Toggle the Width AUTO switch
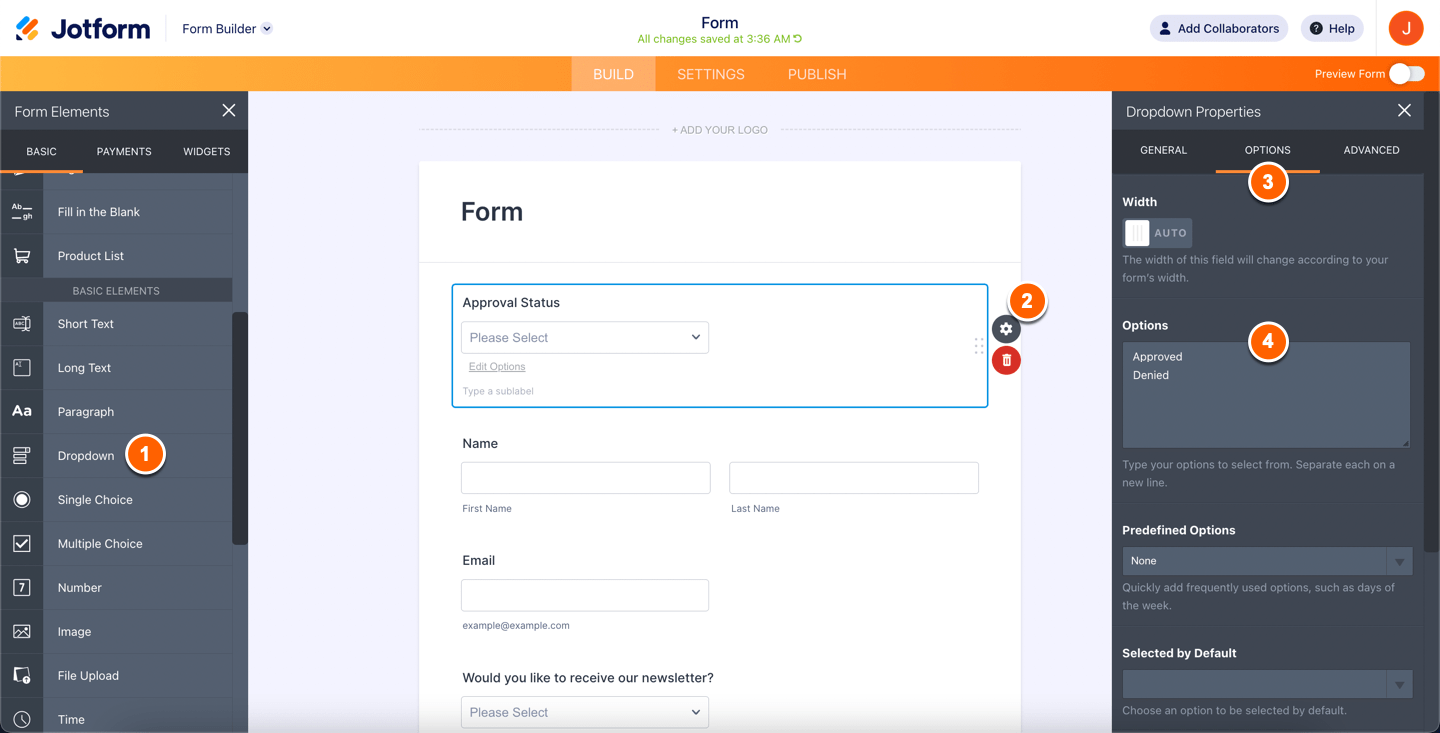Image resolution: width=1440 pixels, height=733 pixels. 1157,233
